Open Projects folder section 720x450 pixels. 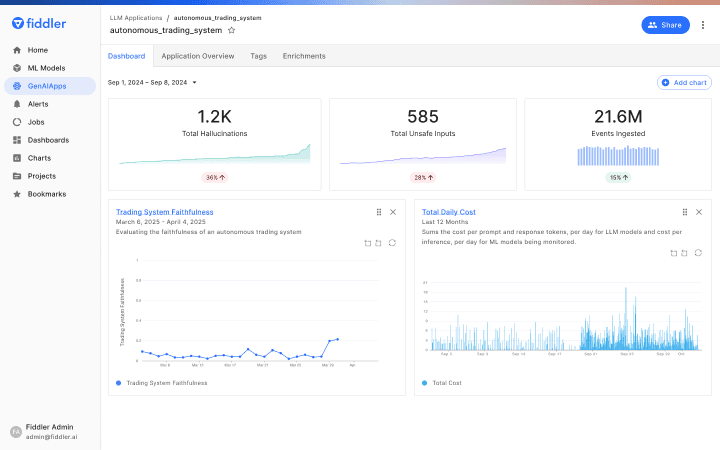(50, 176)
